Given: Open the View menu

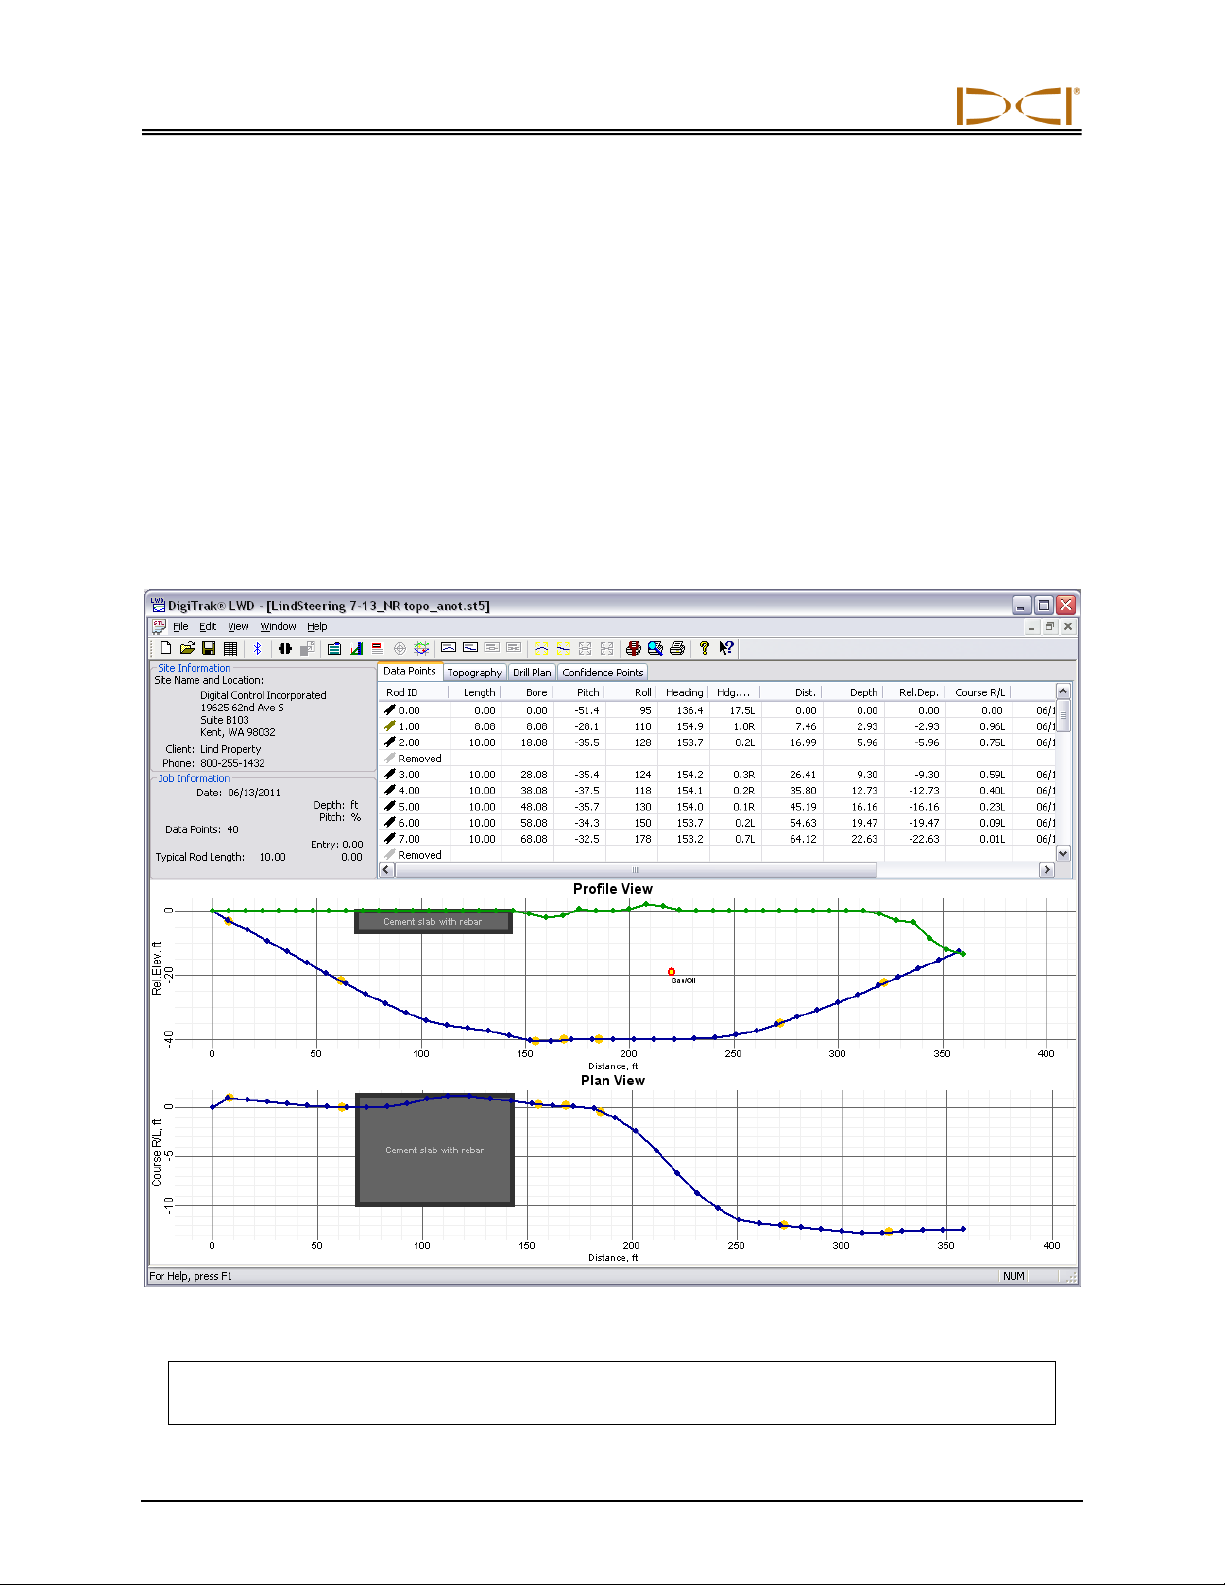Looking at the screenshot, I should click(239, 627).
